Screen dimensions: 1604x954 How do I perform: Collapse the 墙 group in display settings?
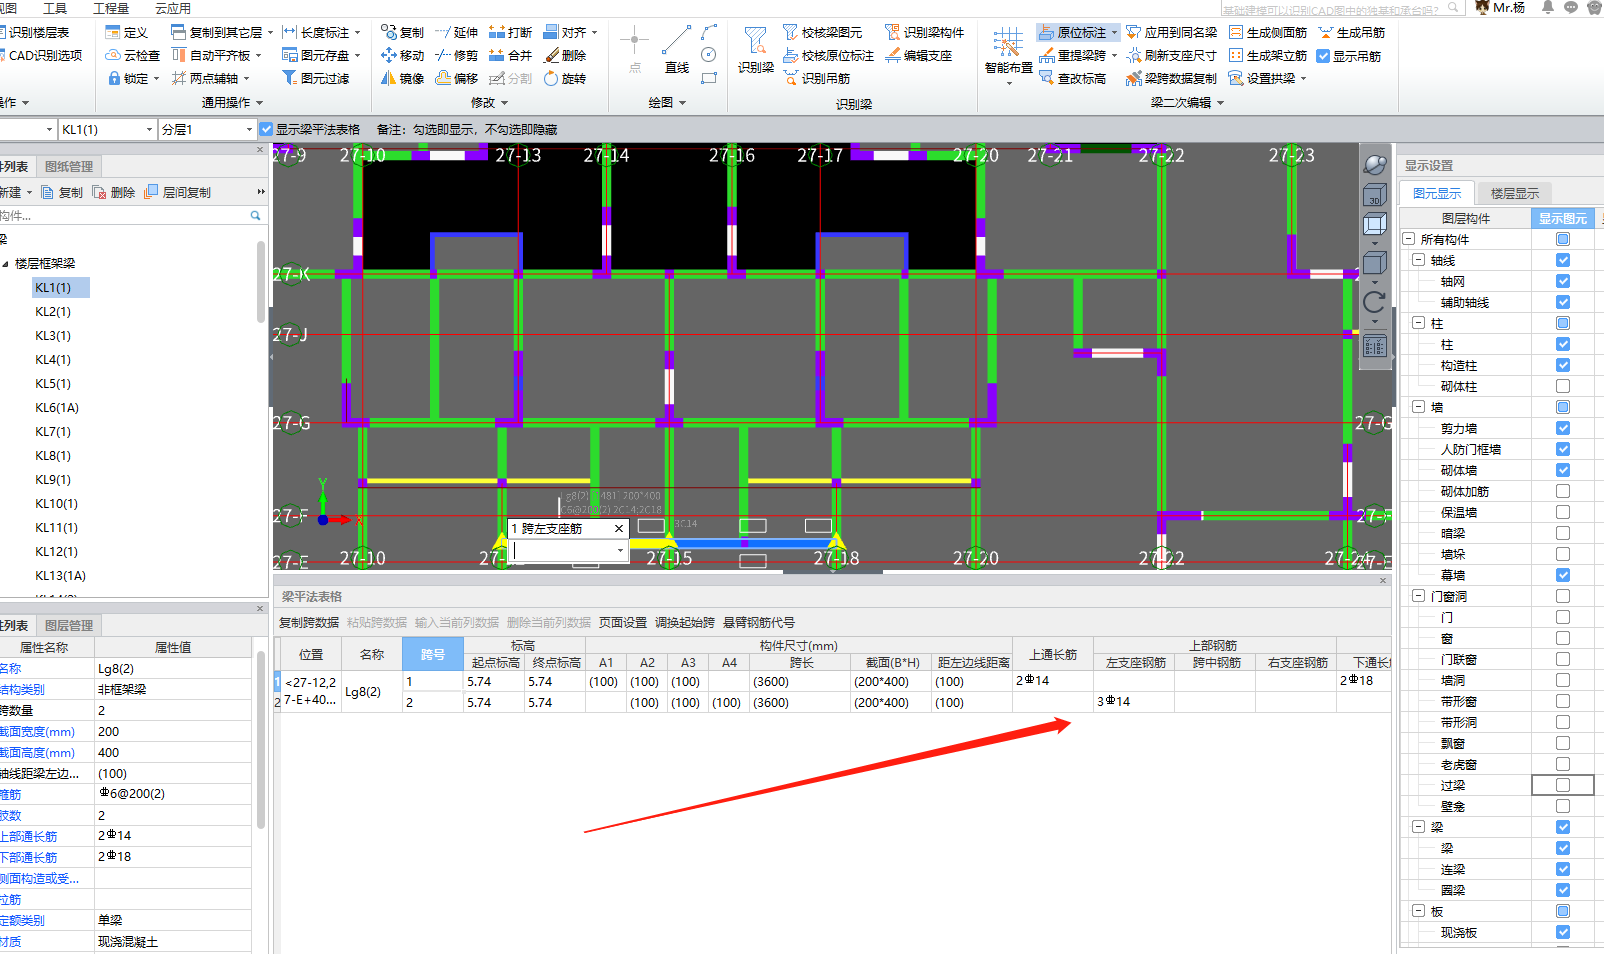click(x=1418, y=407)
